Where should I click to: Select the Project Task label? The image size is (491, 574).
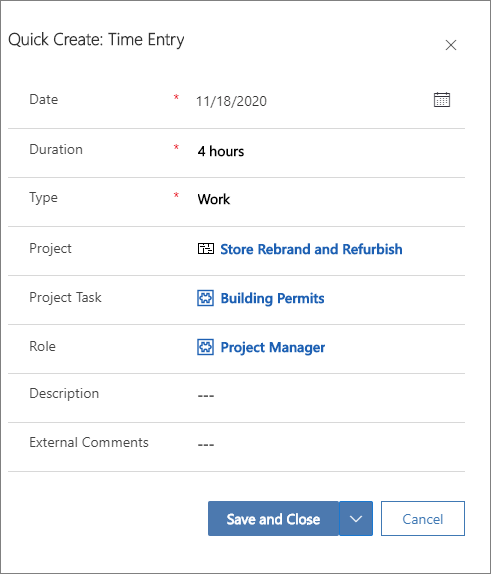pyautogui.click(x=65, y=297)
